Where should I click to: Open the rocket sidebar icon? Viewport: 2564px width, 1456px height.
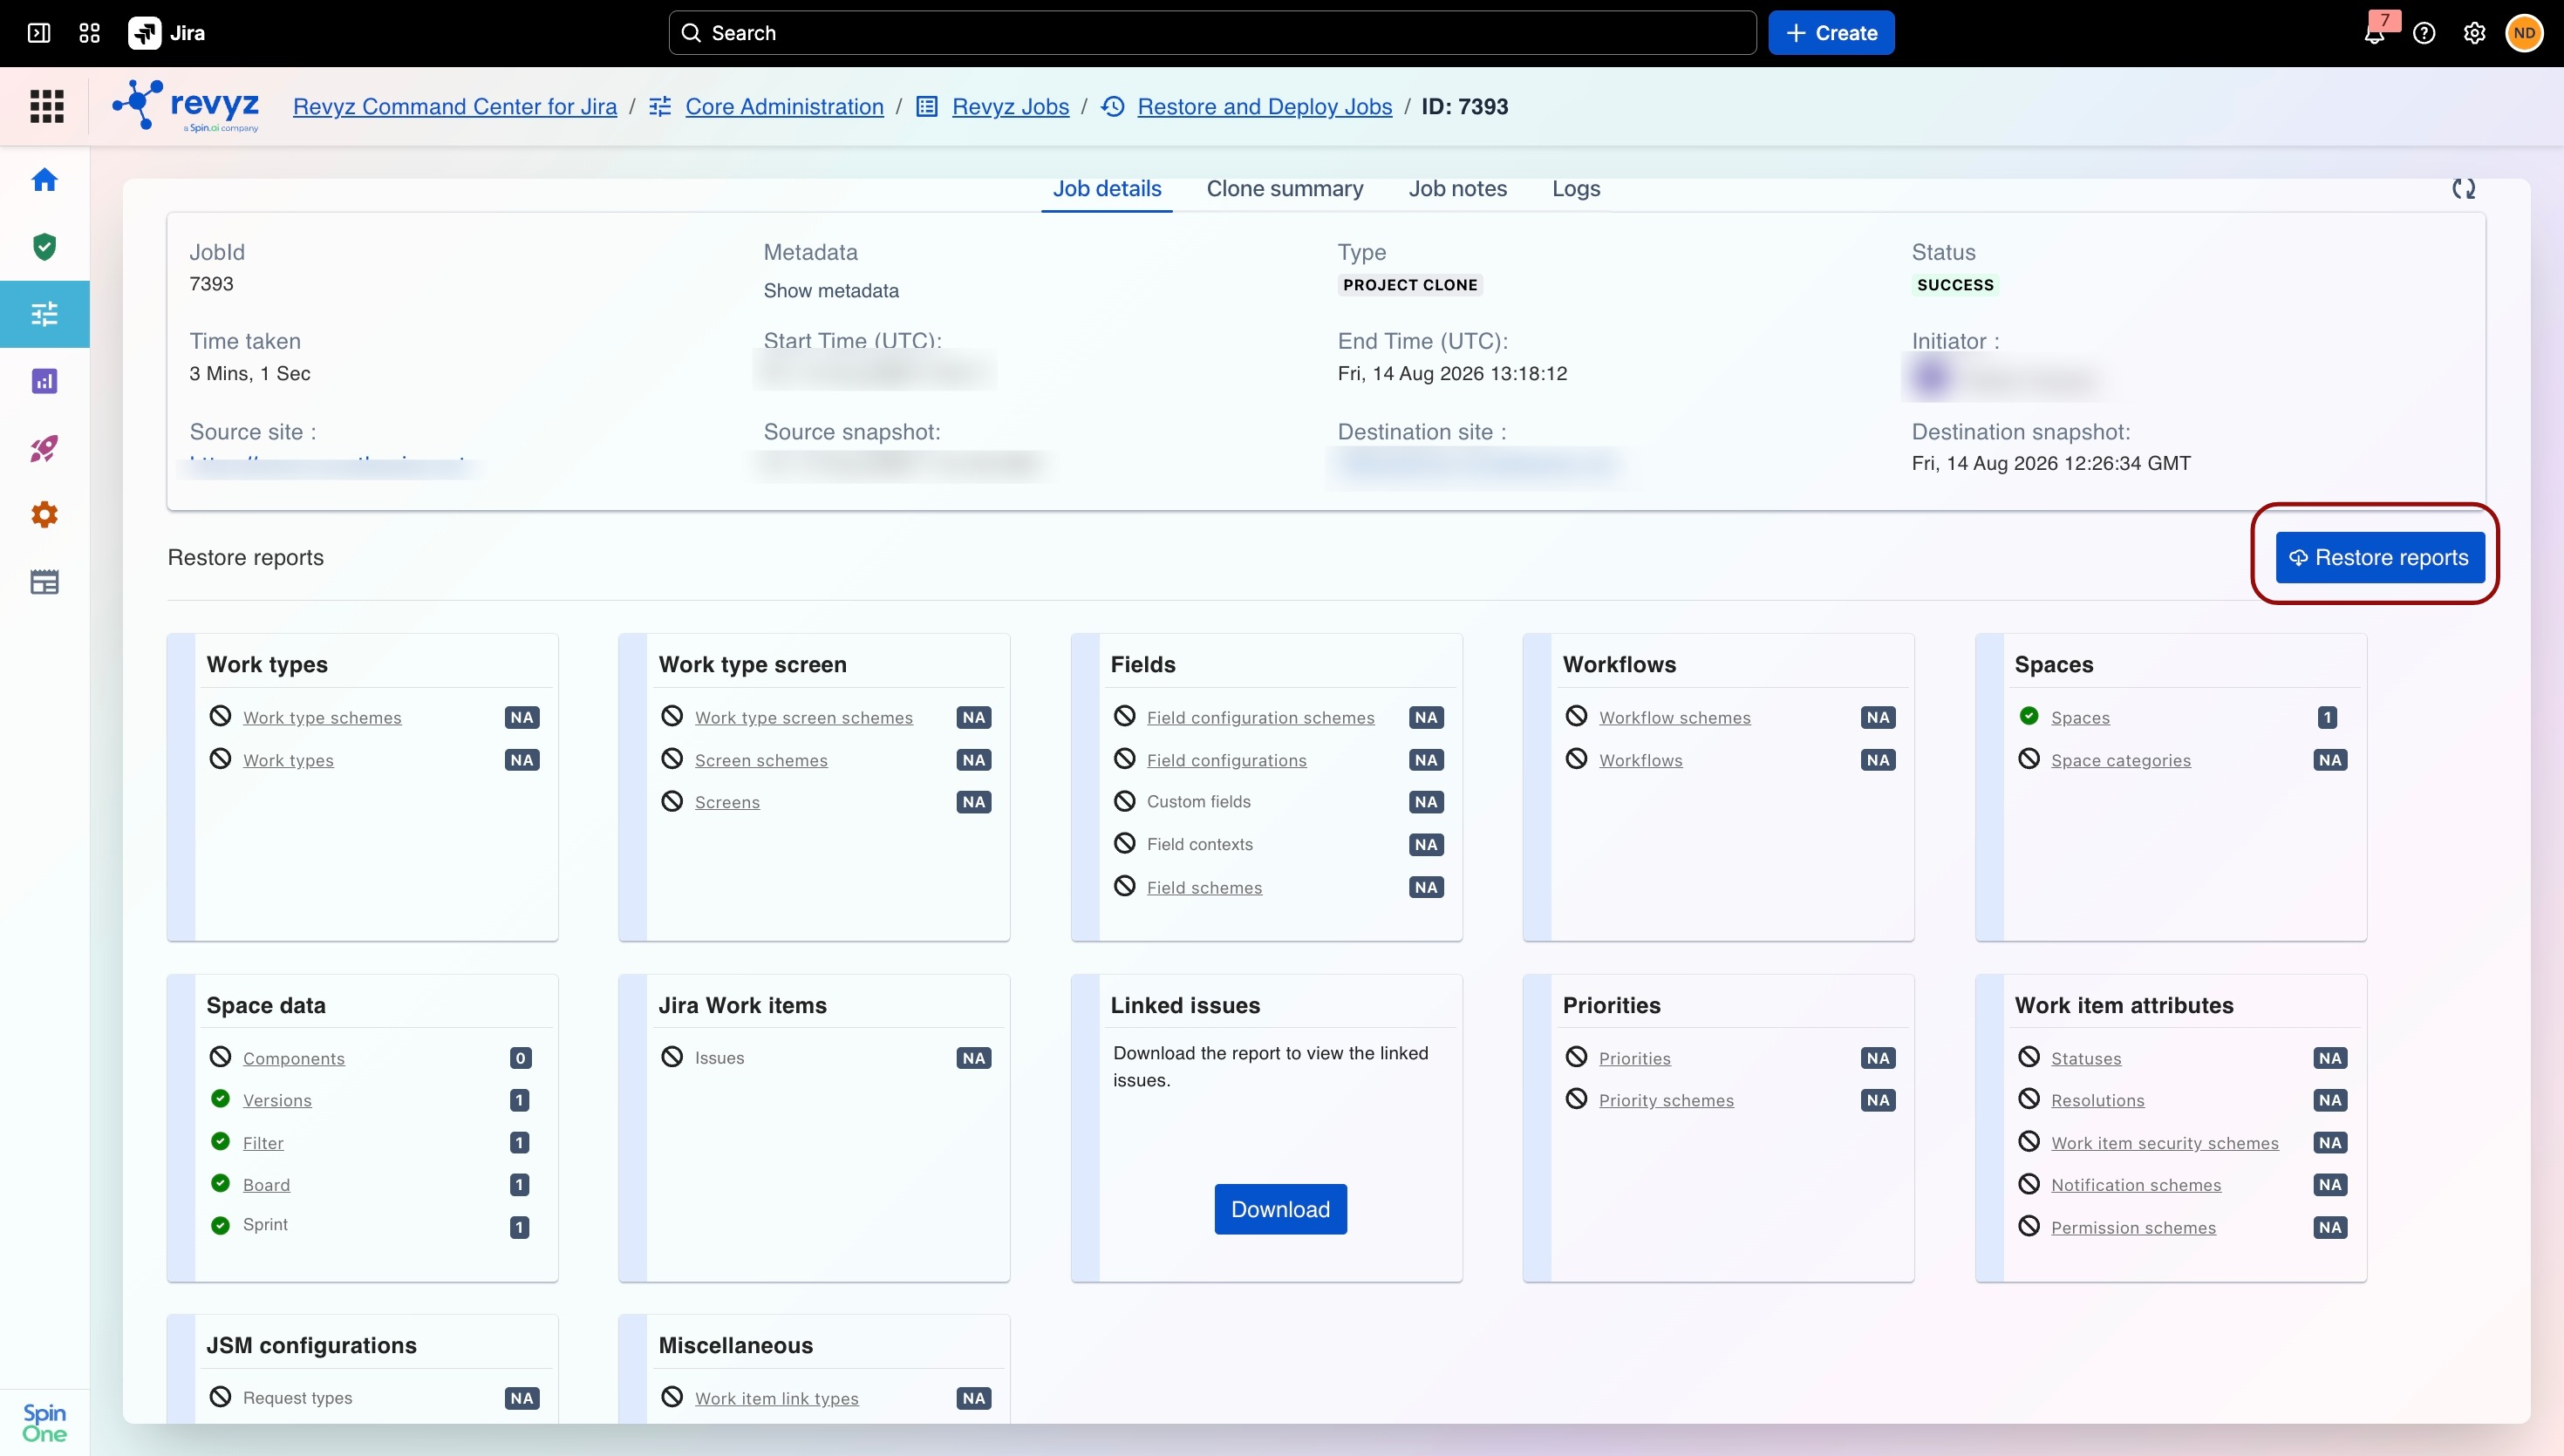click(x=44, y=448)
